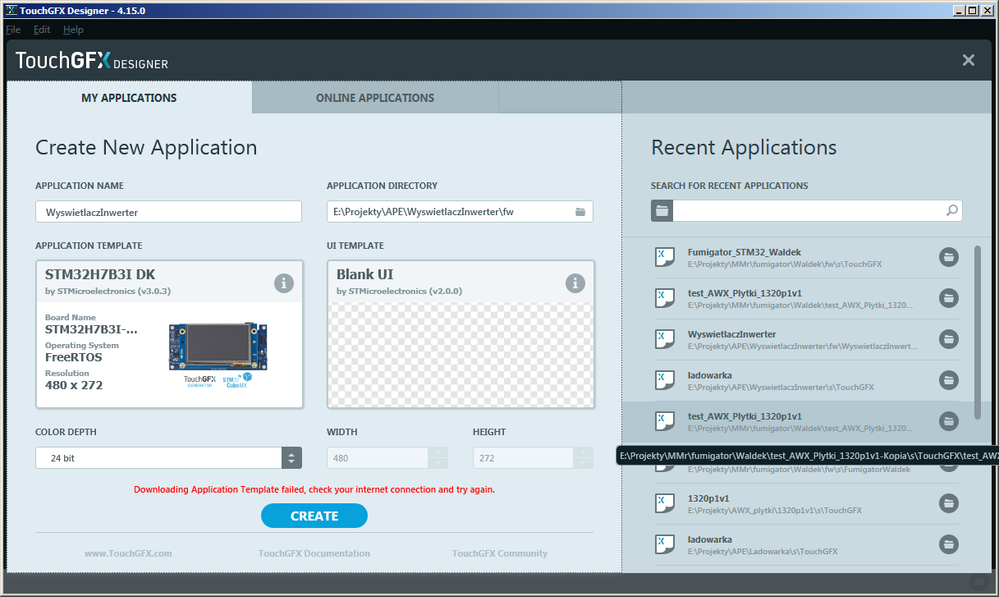Open TouchGFX Community link
Image resolution: width=999 pixels, height=597 pixels.
(x=500, y=553)
